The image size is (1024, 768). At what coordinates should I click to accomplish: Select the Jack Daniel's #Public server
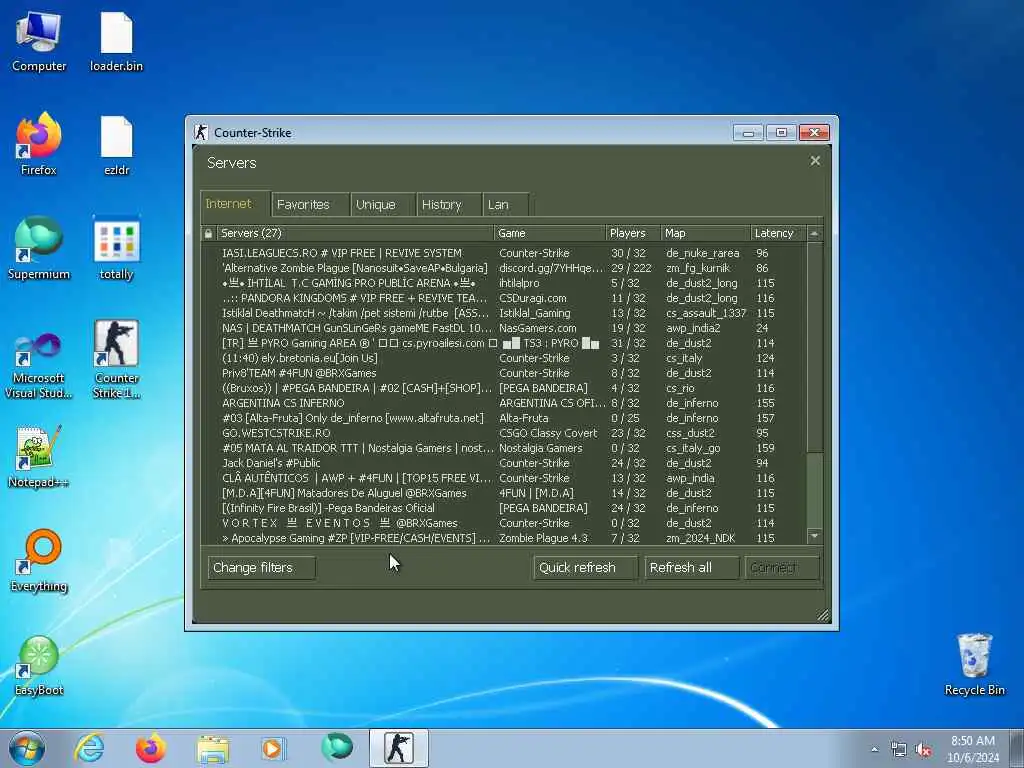pyautogui.click(x=504, y=463)
